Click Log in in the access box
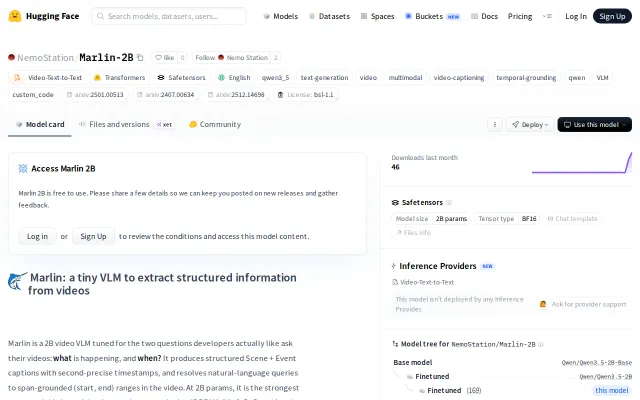640x400 pixels. [x=37, y=236]
